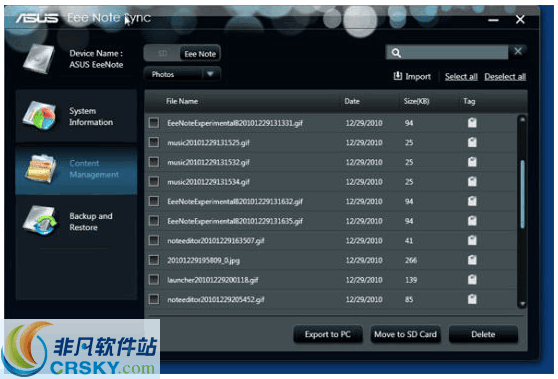This screenshot has width=558, height=379.
Task: Click the Content Management folder icon
Action: [x=40, y=169]
